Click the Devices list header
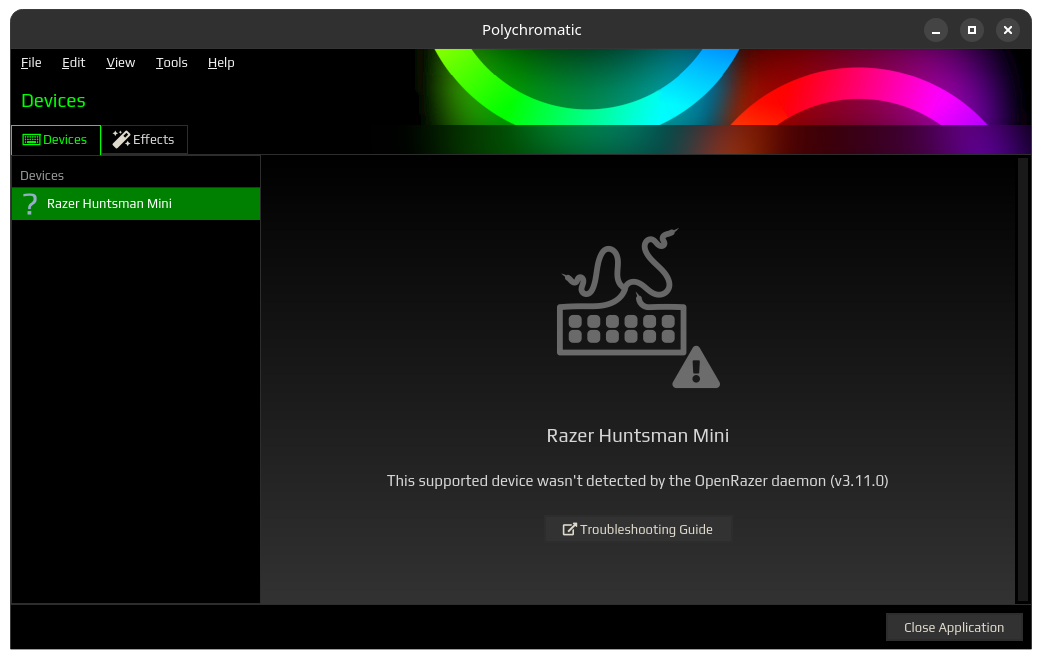1042x660 pixels. coord(42,174)
